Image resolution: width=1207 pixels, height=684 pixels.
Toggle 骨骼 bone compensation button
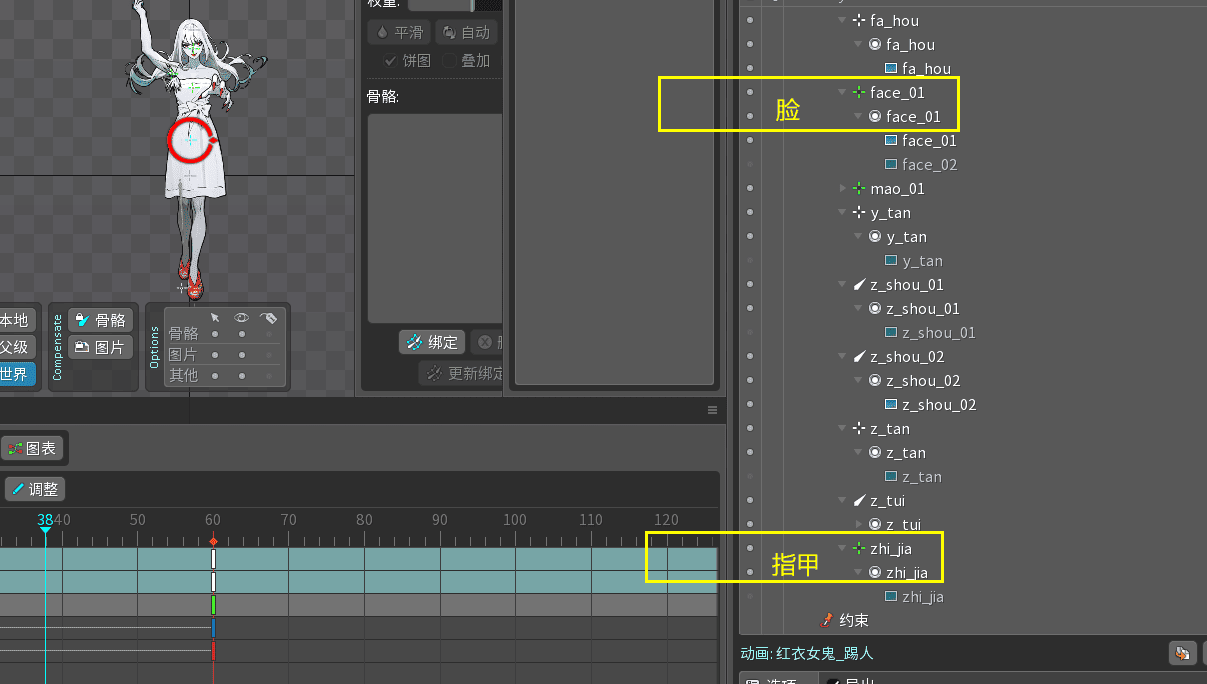(x=100, y=320)
